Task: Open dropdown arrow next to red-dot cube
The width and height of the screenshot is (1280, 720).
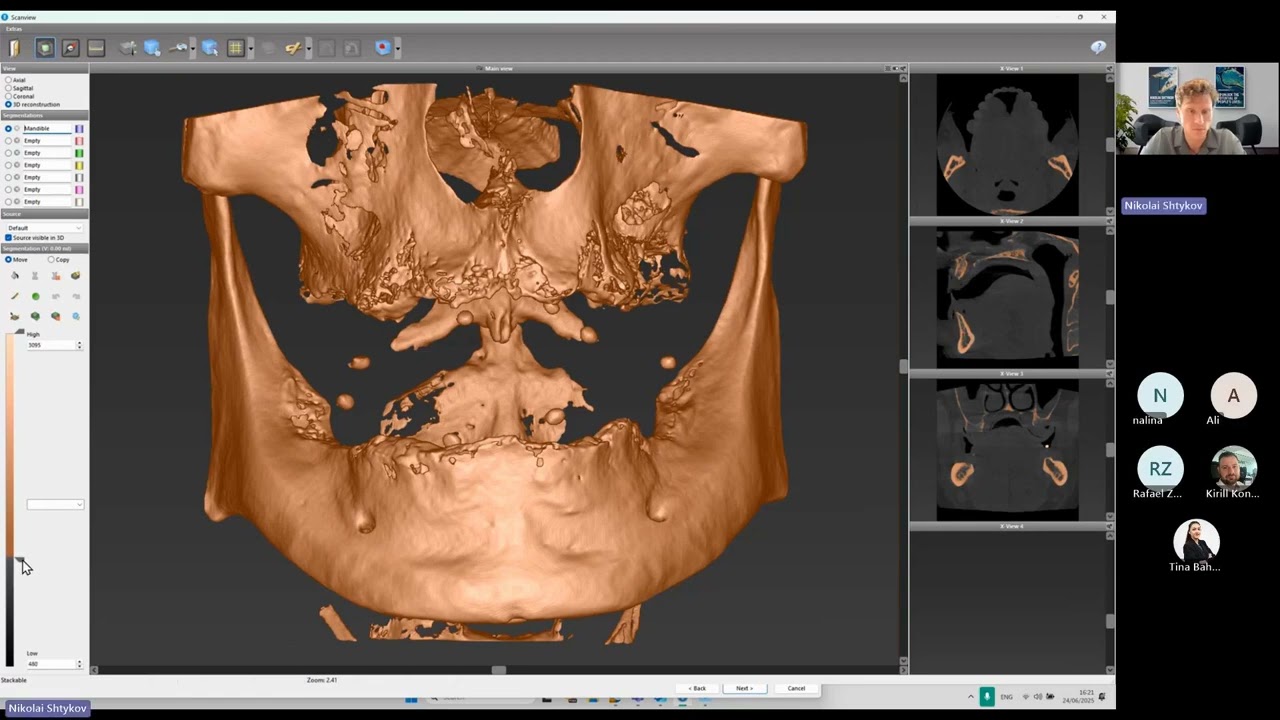Action: pos(397,48)
